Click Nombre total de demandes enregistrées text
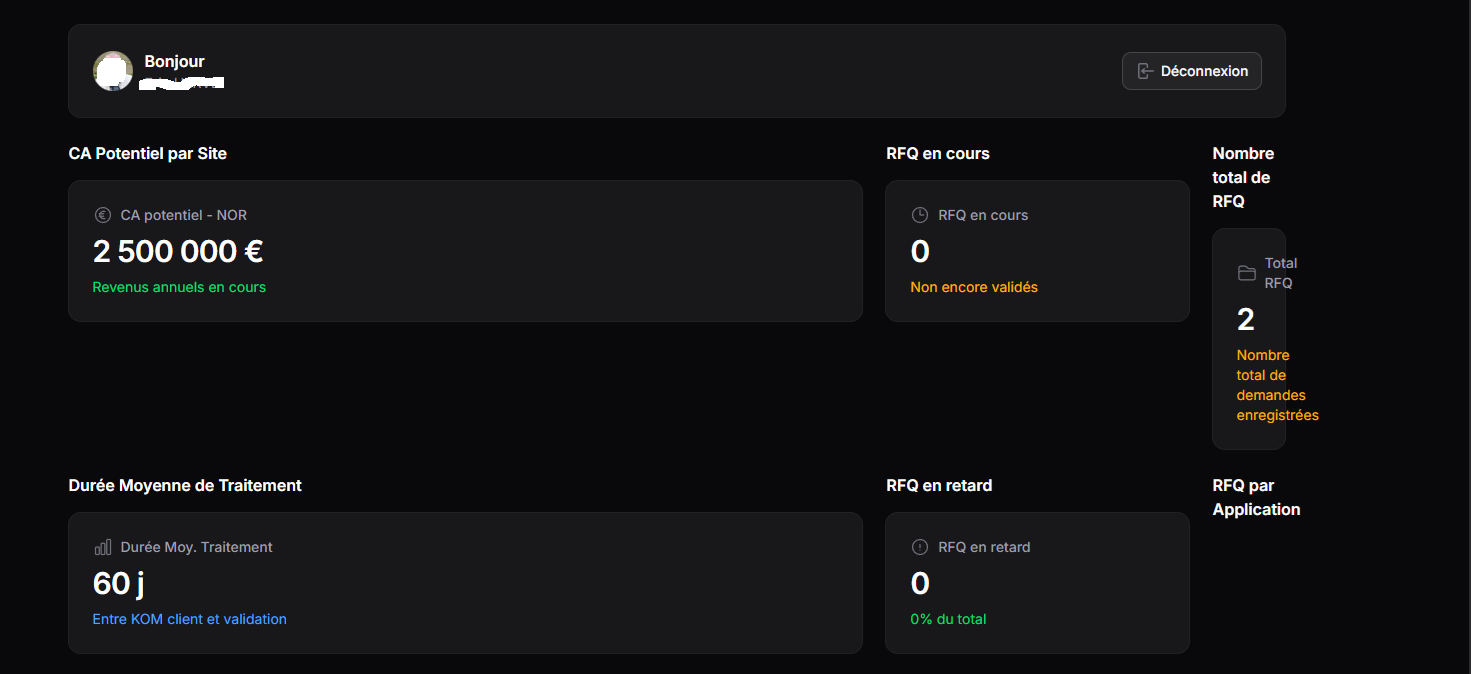Screen dimensions: 1471x674 tap(1276, 385)
